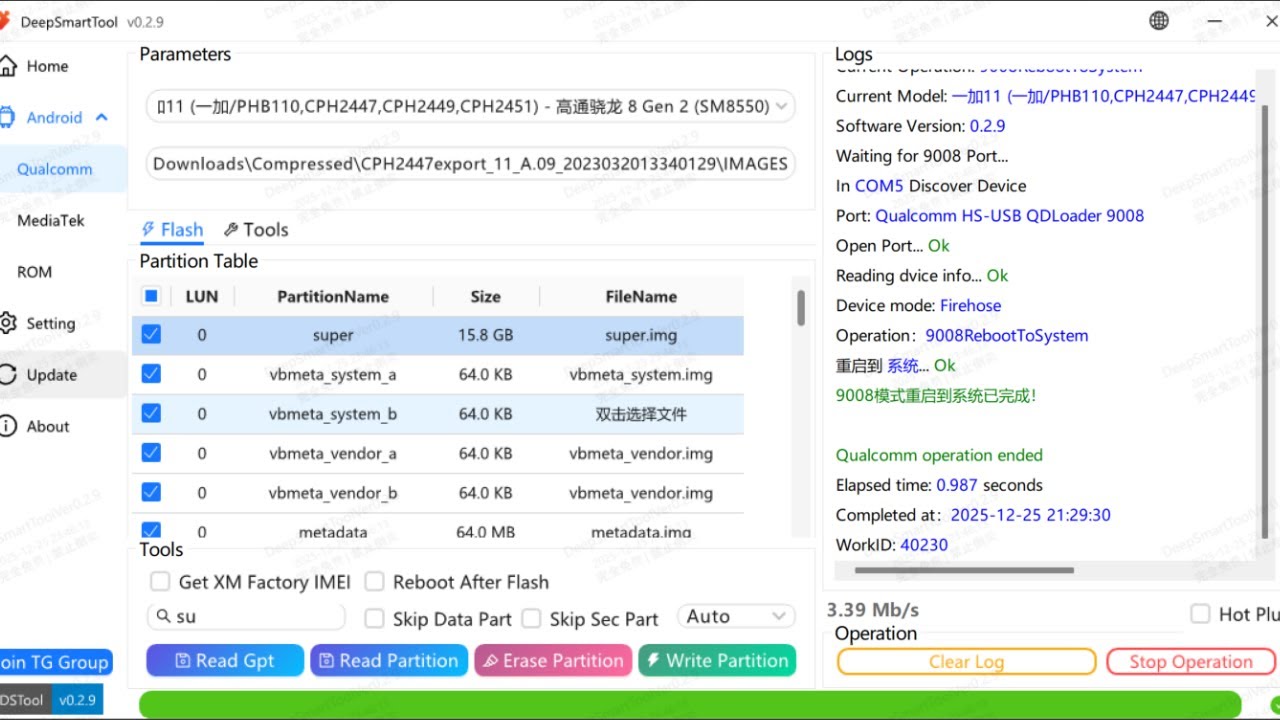Enable Skip Sec Part option
The image size is (1280, 720).
(532, 619)
